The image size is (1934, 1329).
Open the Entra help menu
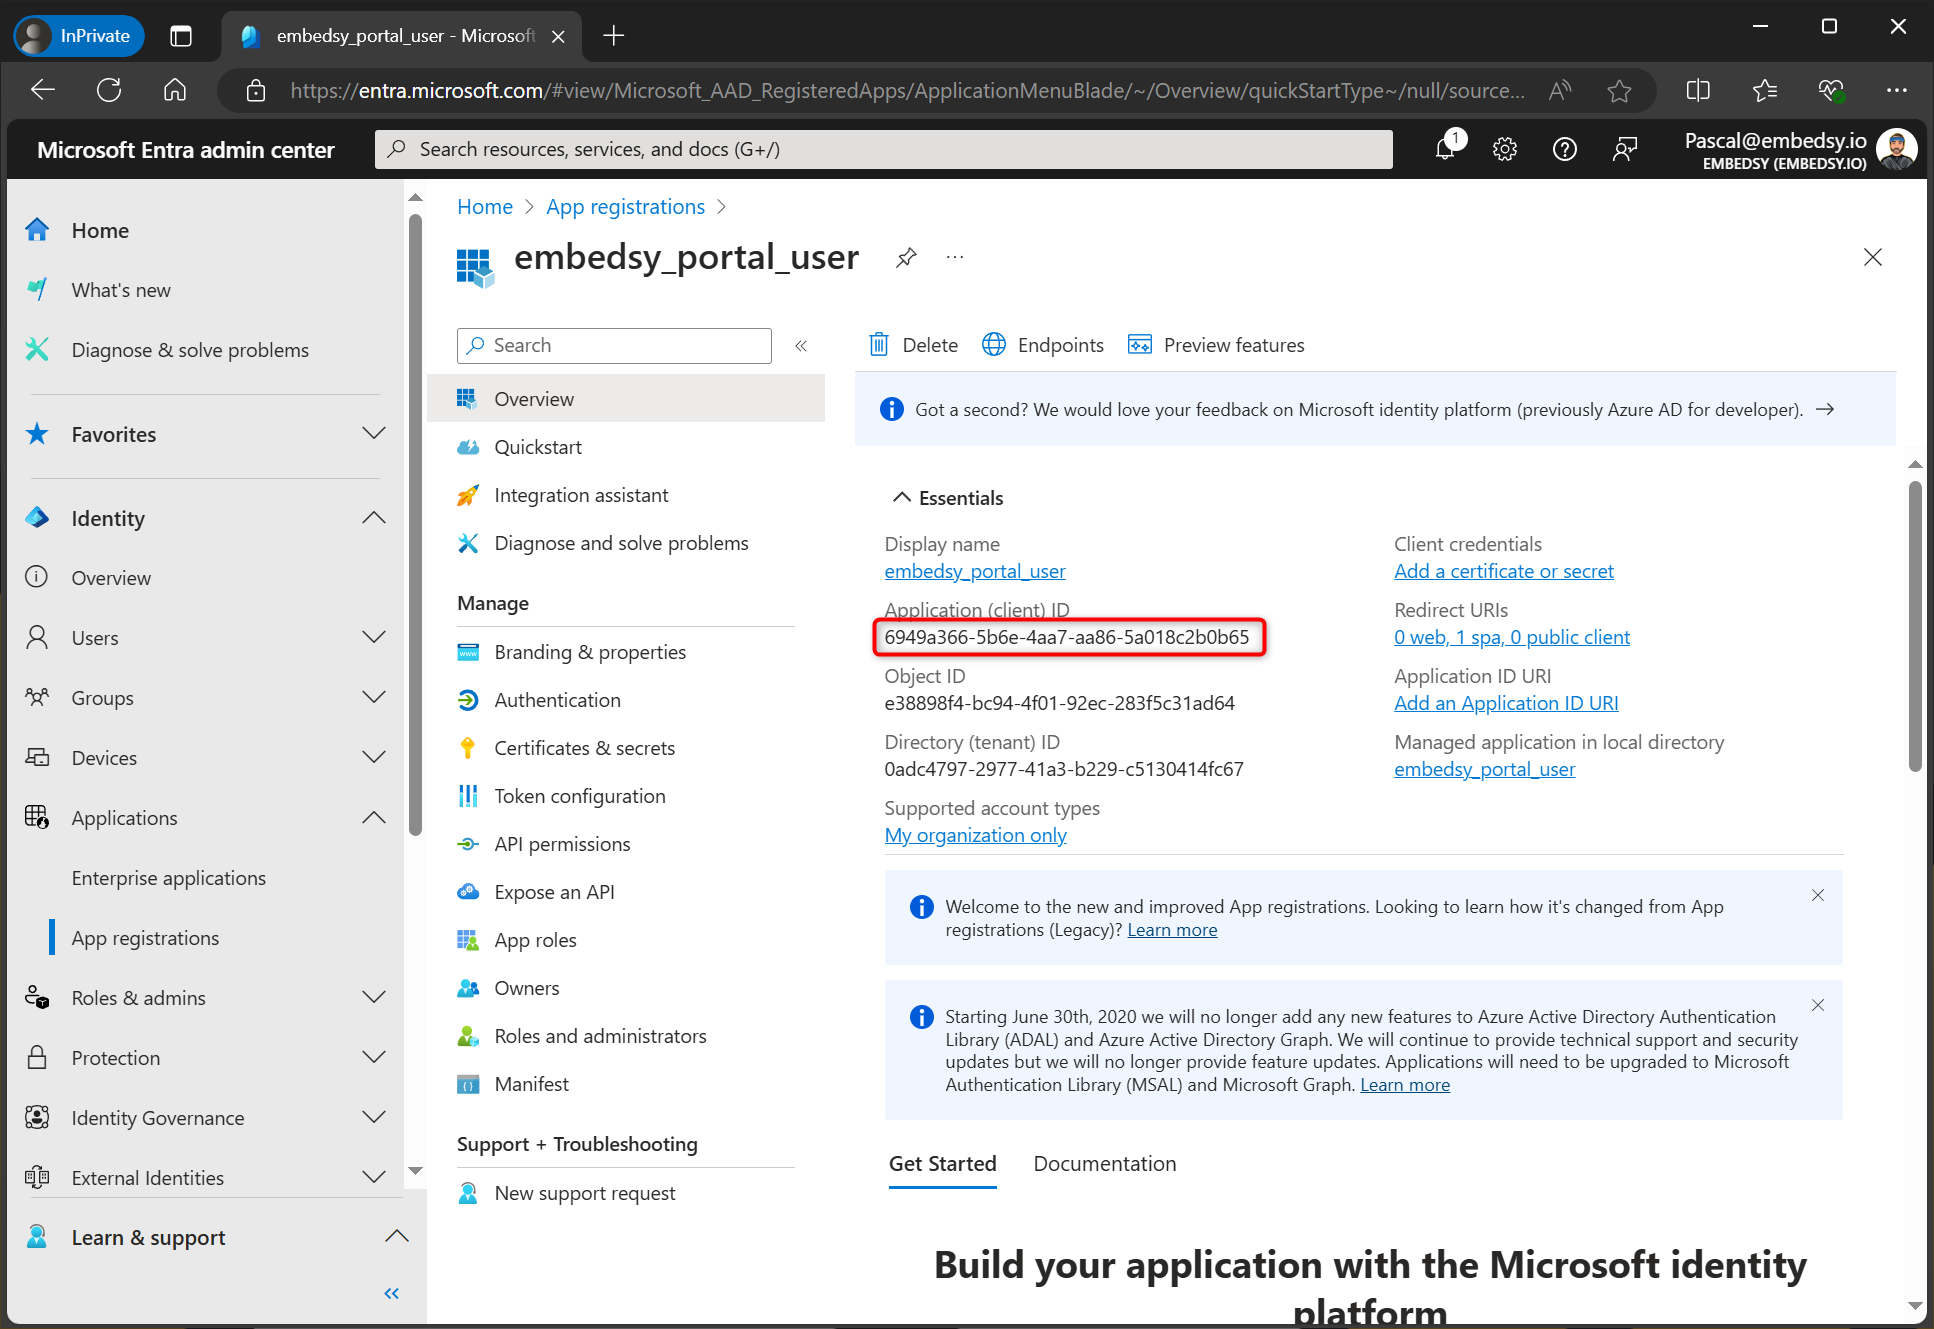(x=1564, y=148)
